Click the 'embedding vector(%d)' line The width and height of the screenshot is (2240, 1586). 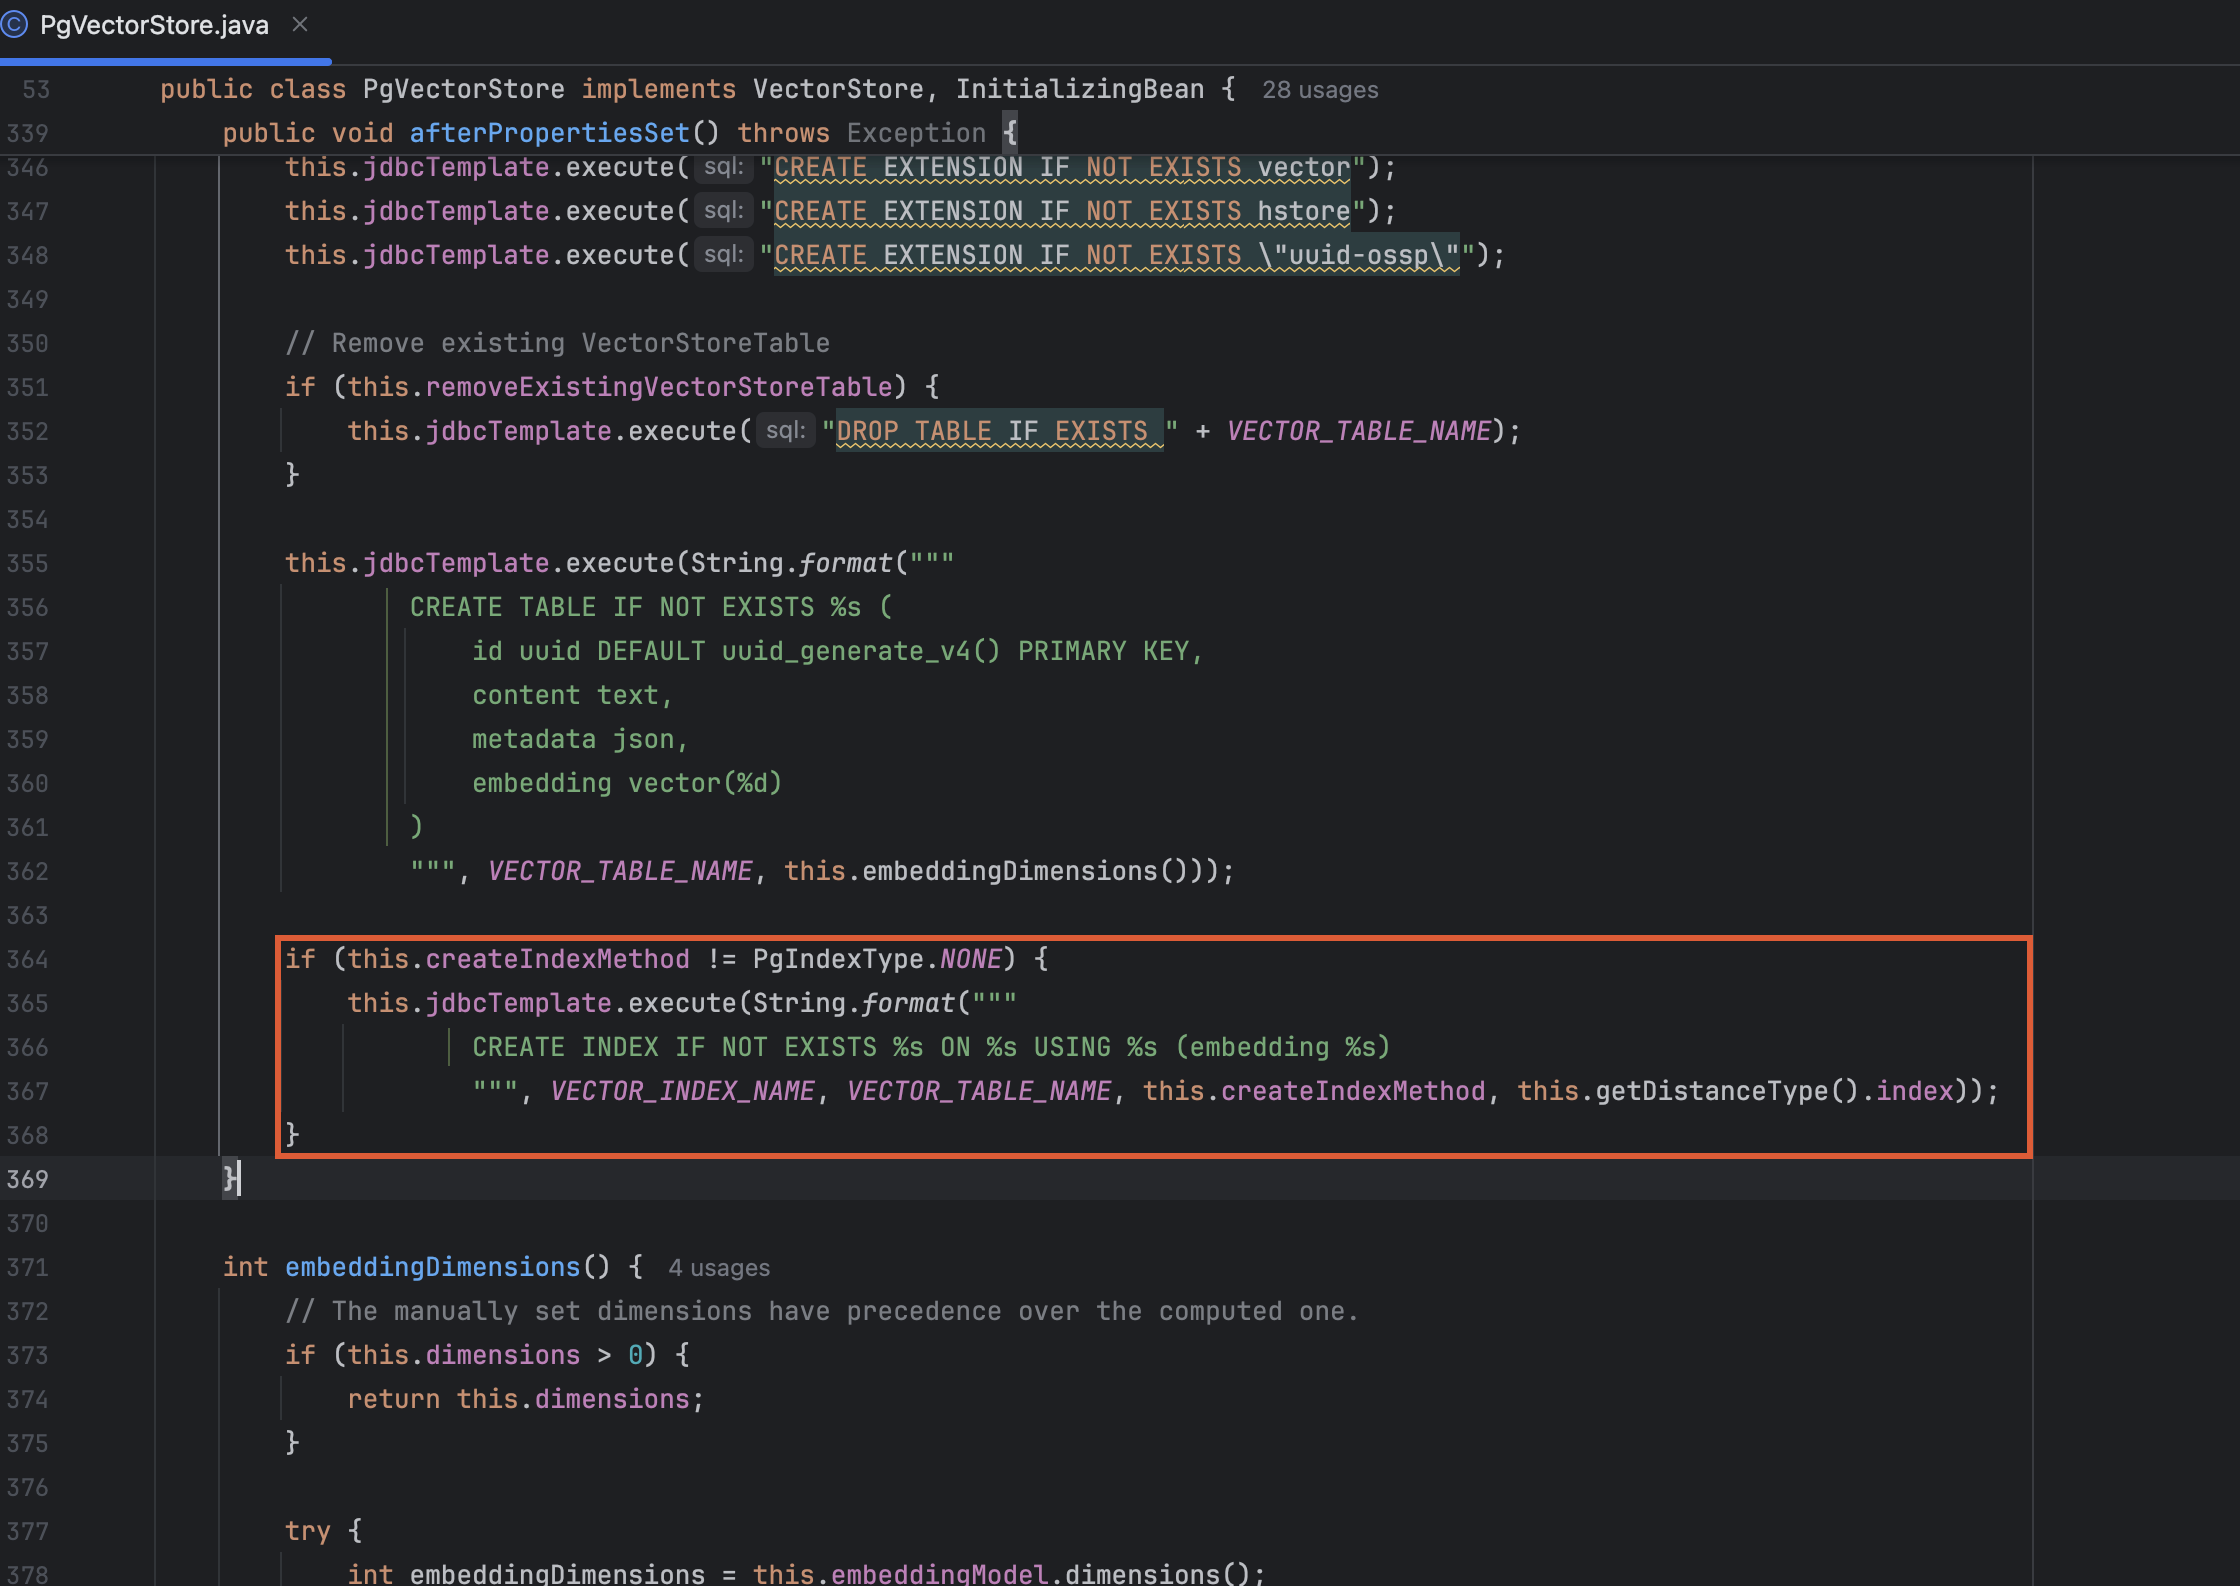pyautogui.click(x=626, y=783)
